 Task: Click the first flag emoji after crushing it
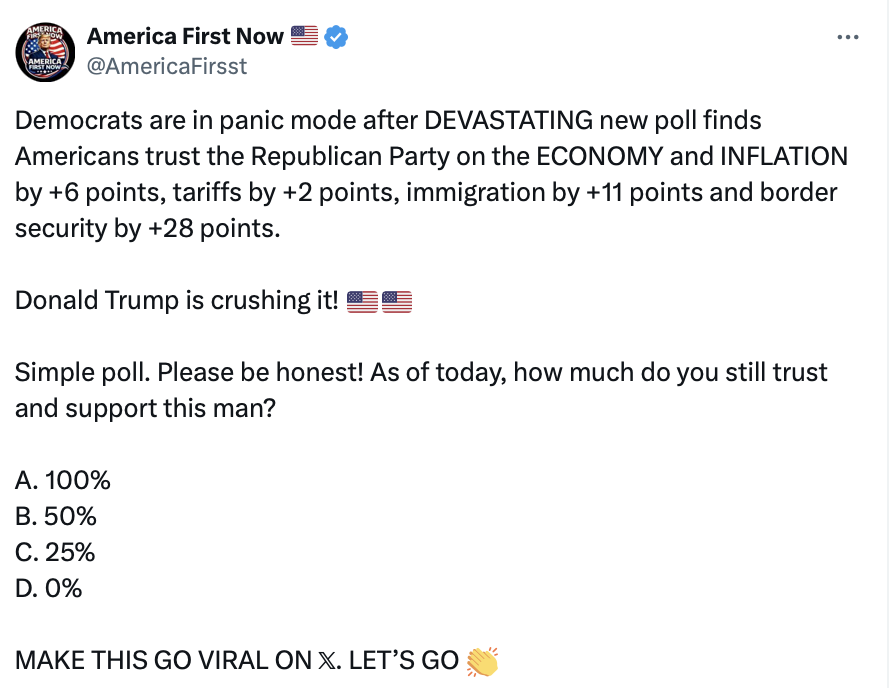[x=362, y=299]
